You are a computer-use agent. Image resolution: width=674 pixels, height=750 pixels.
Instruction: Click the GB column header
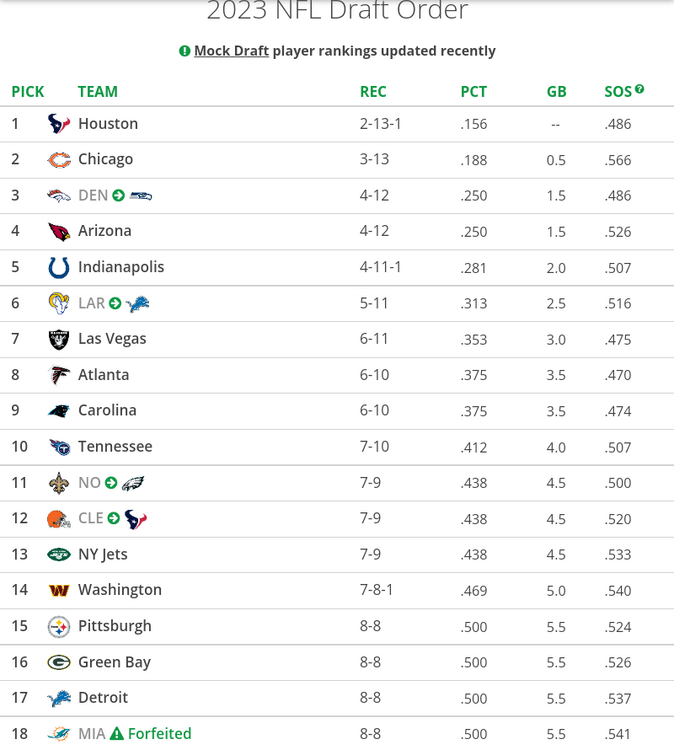[x=556, y=92]
